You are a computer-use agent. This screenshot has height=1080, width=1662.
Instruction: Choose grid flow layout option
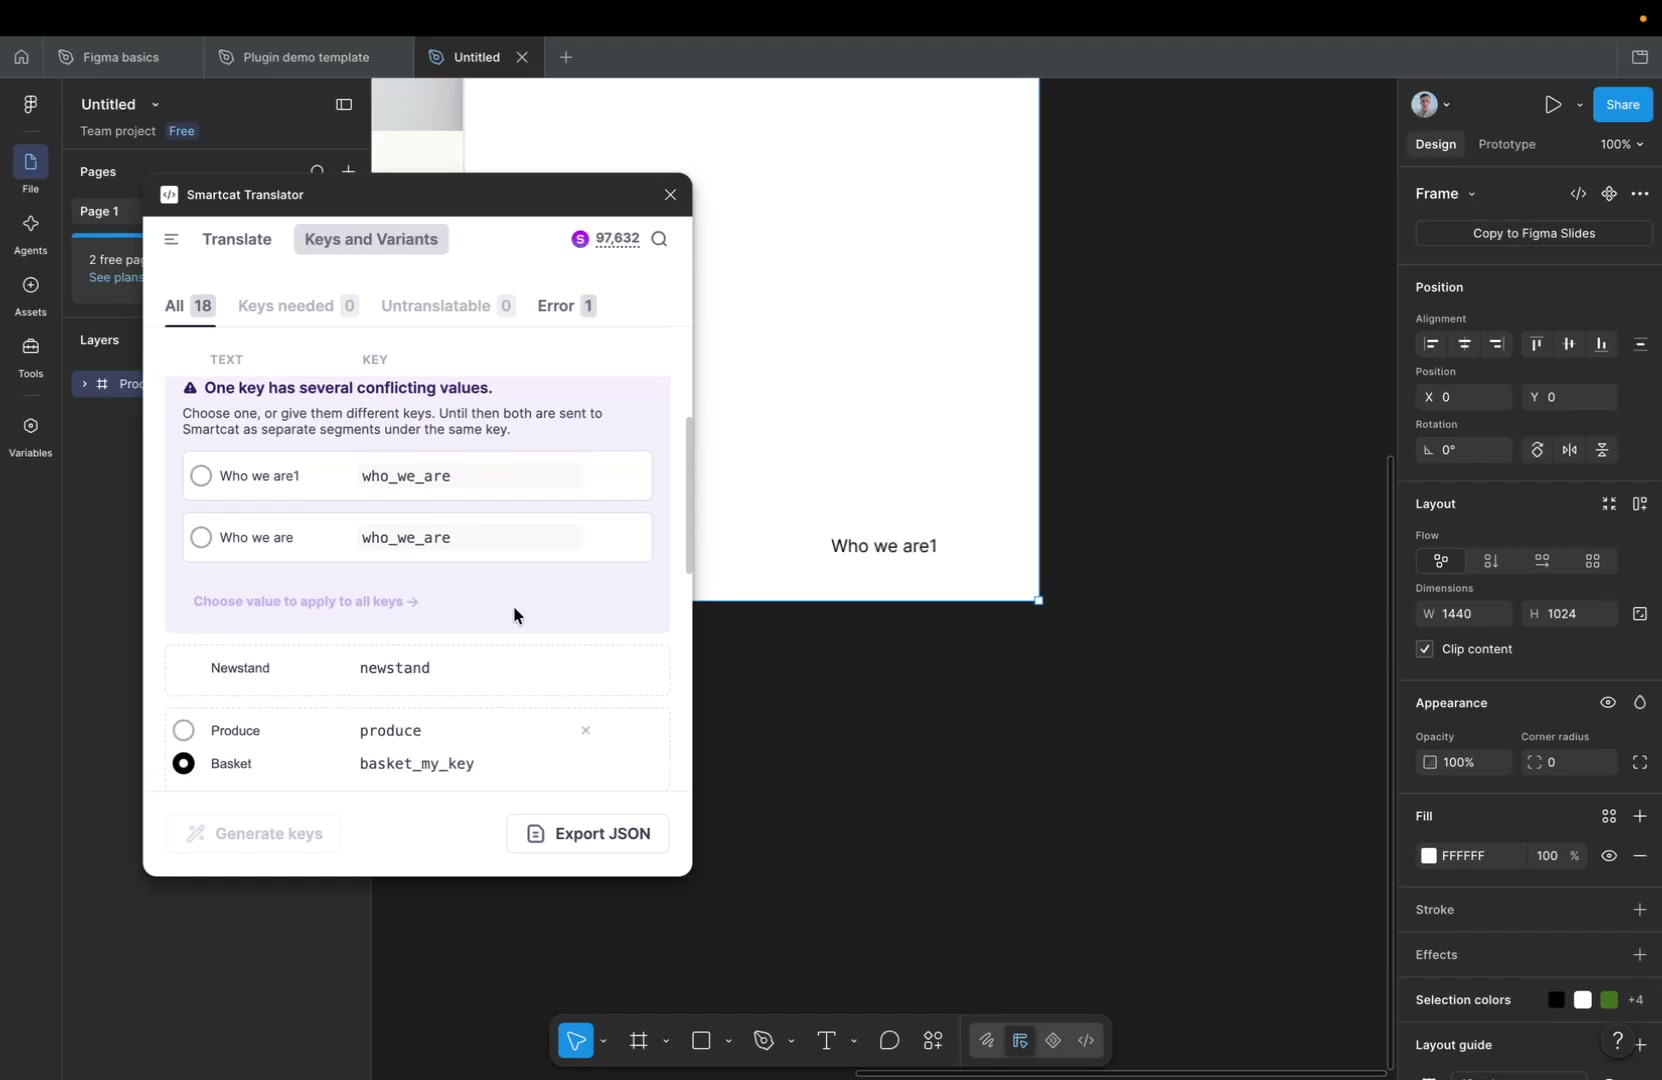pos(1592,561)
